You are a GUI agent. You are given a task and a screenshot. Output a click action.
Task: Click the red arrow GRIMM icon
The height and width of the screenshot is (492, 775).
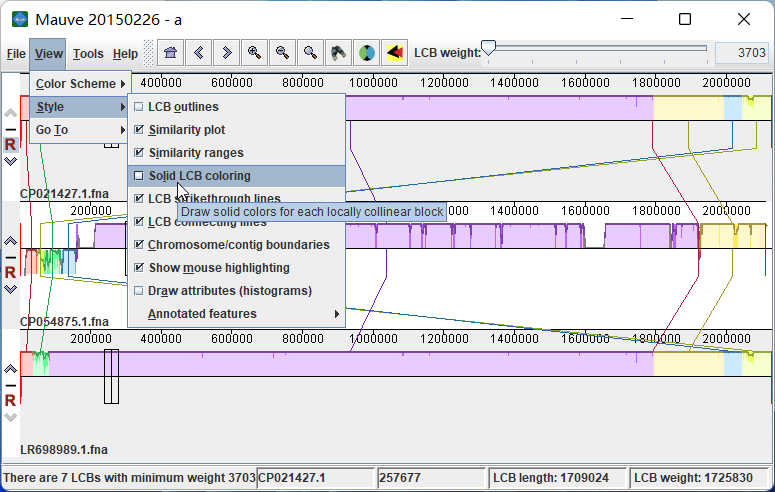395,53
